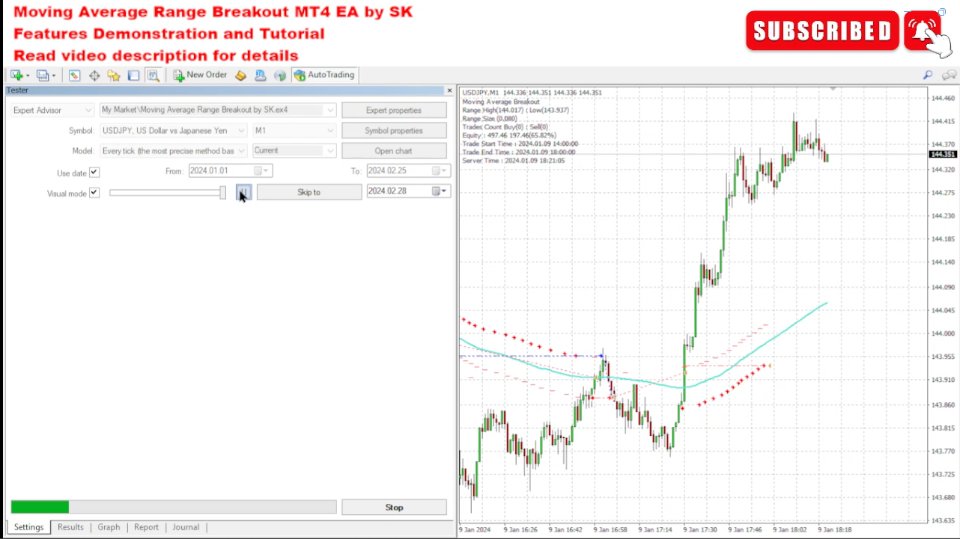Switch to the Journal tab
This screenshot has width=960, height=539.
click(186, 527)
